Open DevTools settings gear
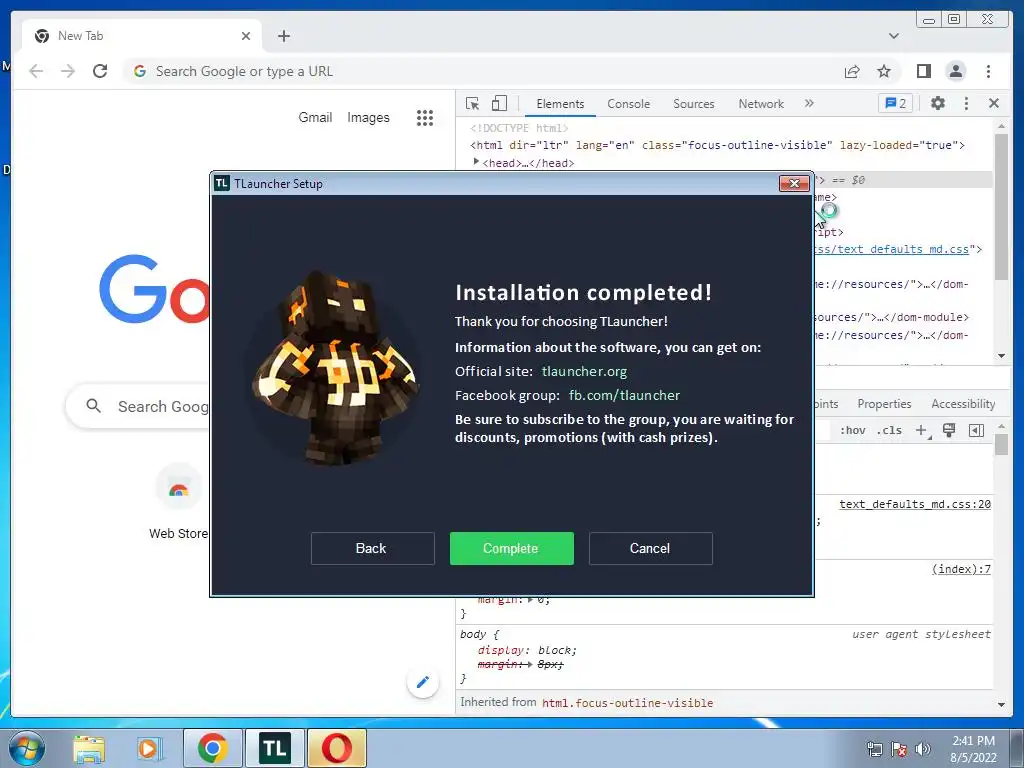The image size is (1024, 768). pyautogui.click(x=938, y=103)
